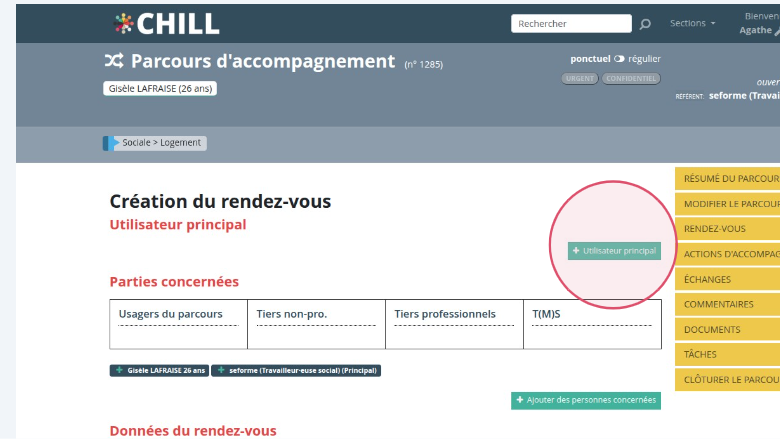This screenshot has width=780, height=439.
Task: Click the shuffle icon beside Parcours d'accompagnement
Action: point(114,61)
